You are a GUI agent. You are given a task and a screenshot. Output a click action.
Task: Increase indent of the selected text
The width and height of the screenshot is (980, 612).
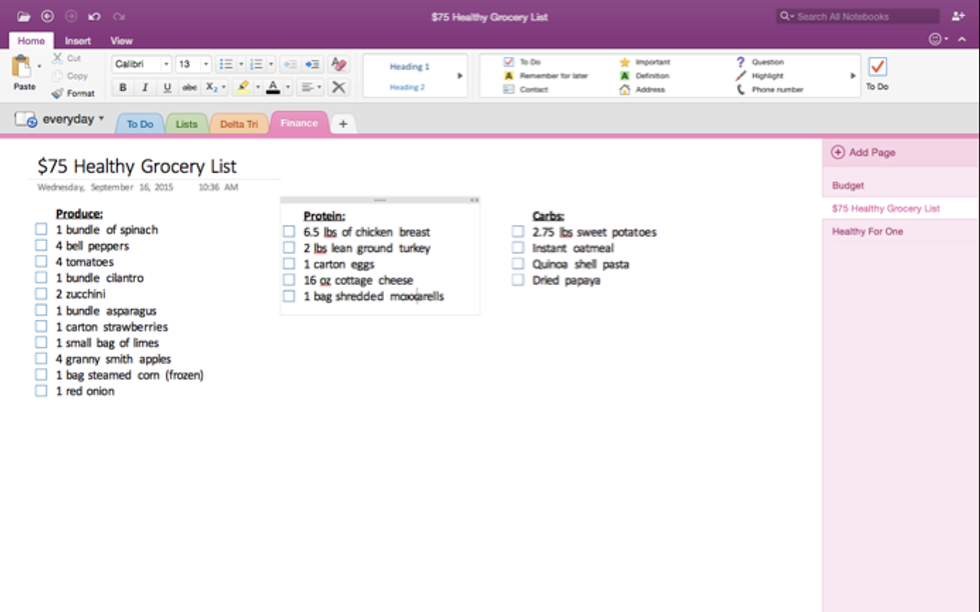pos(312,64)
